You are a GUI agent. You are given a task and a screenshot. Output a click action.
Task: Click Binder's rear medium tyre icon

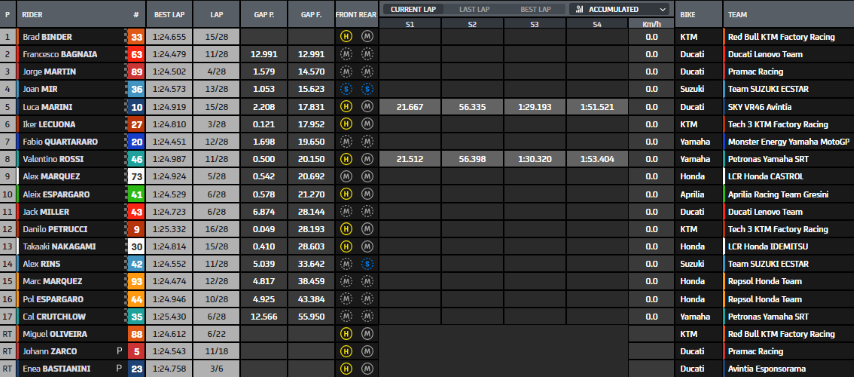pos(367,37)
